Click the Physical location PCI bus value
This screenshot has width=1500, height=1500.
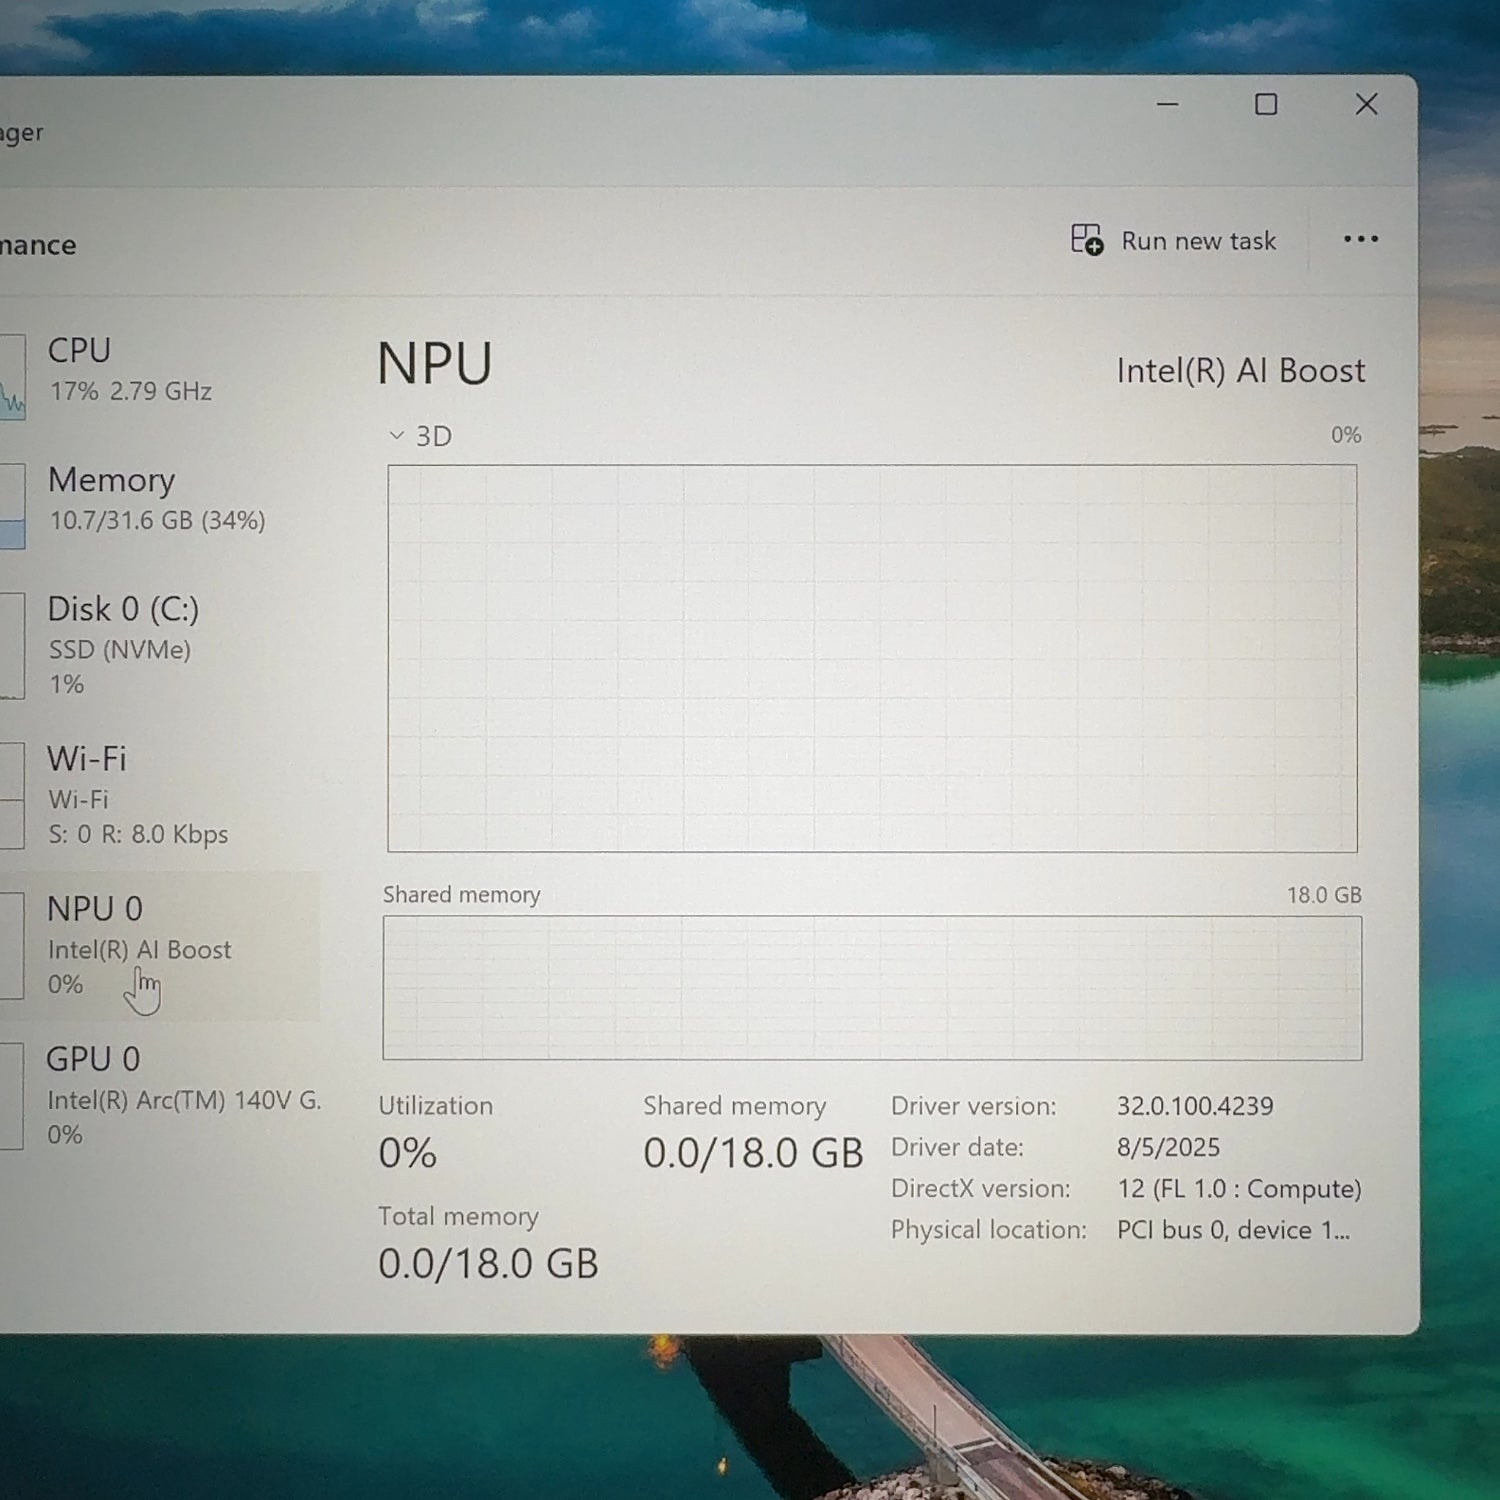(x=1232, y=1230)
